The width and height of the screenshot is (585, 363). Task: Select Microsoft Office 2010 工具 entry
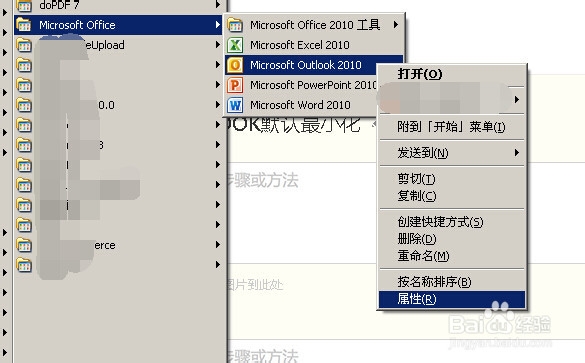coord(314,25)
